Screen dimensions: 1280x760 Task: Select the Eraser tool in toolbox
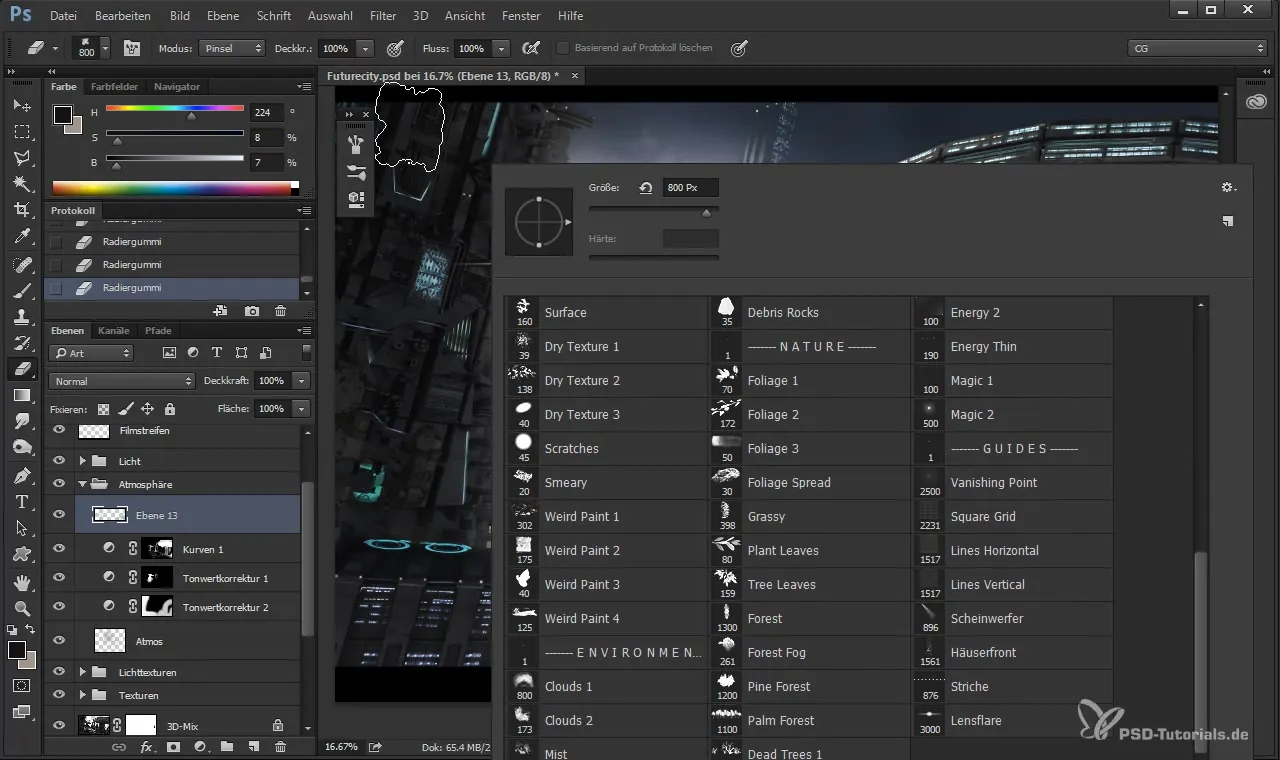point(22,369)
